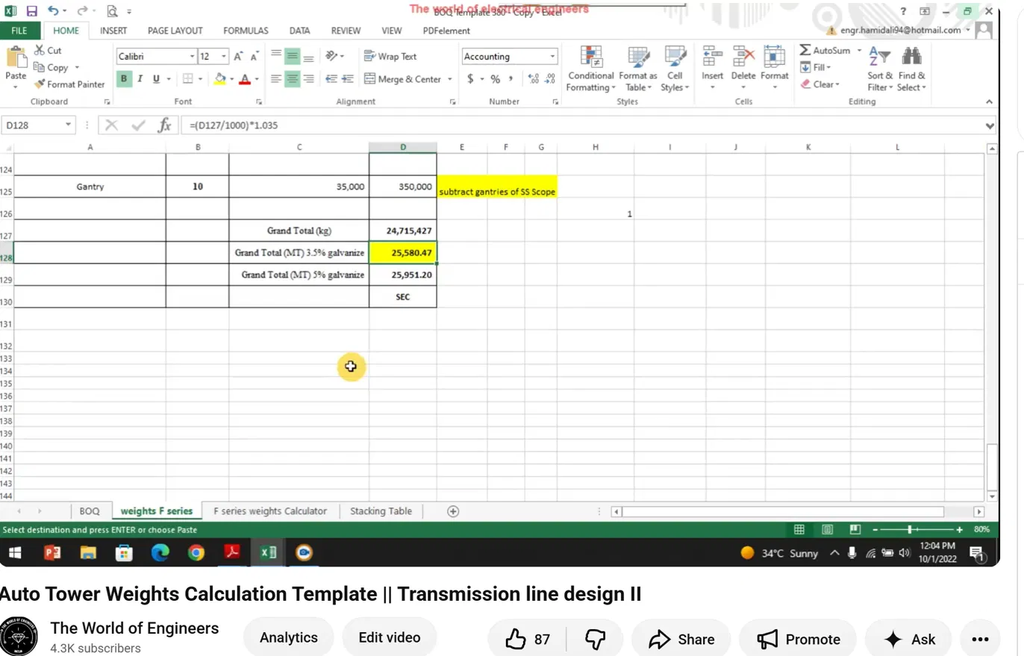
Task: Switch to Page Layout view icon
Action: 827,529
